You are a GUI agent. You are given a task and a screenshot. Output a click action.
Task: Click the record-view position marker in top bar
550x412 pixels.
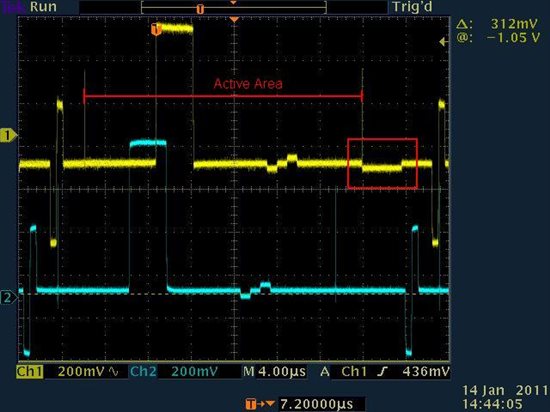pyautogui.click(x=200, y=9)
